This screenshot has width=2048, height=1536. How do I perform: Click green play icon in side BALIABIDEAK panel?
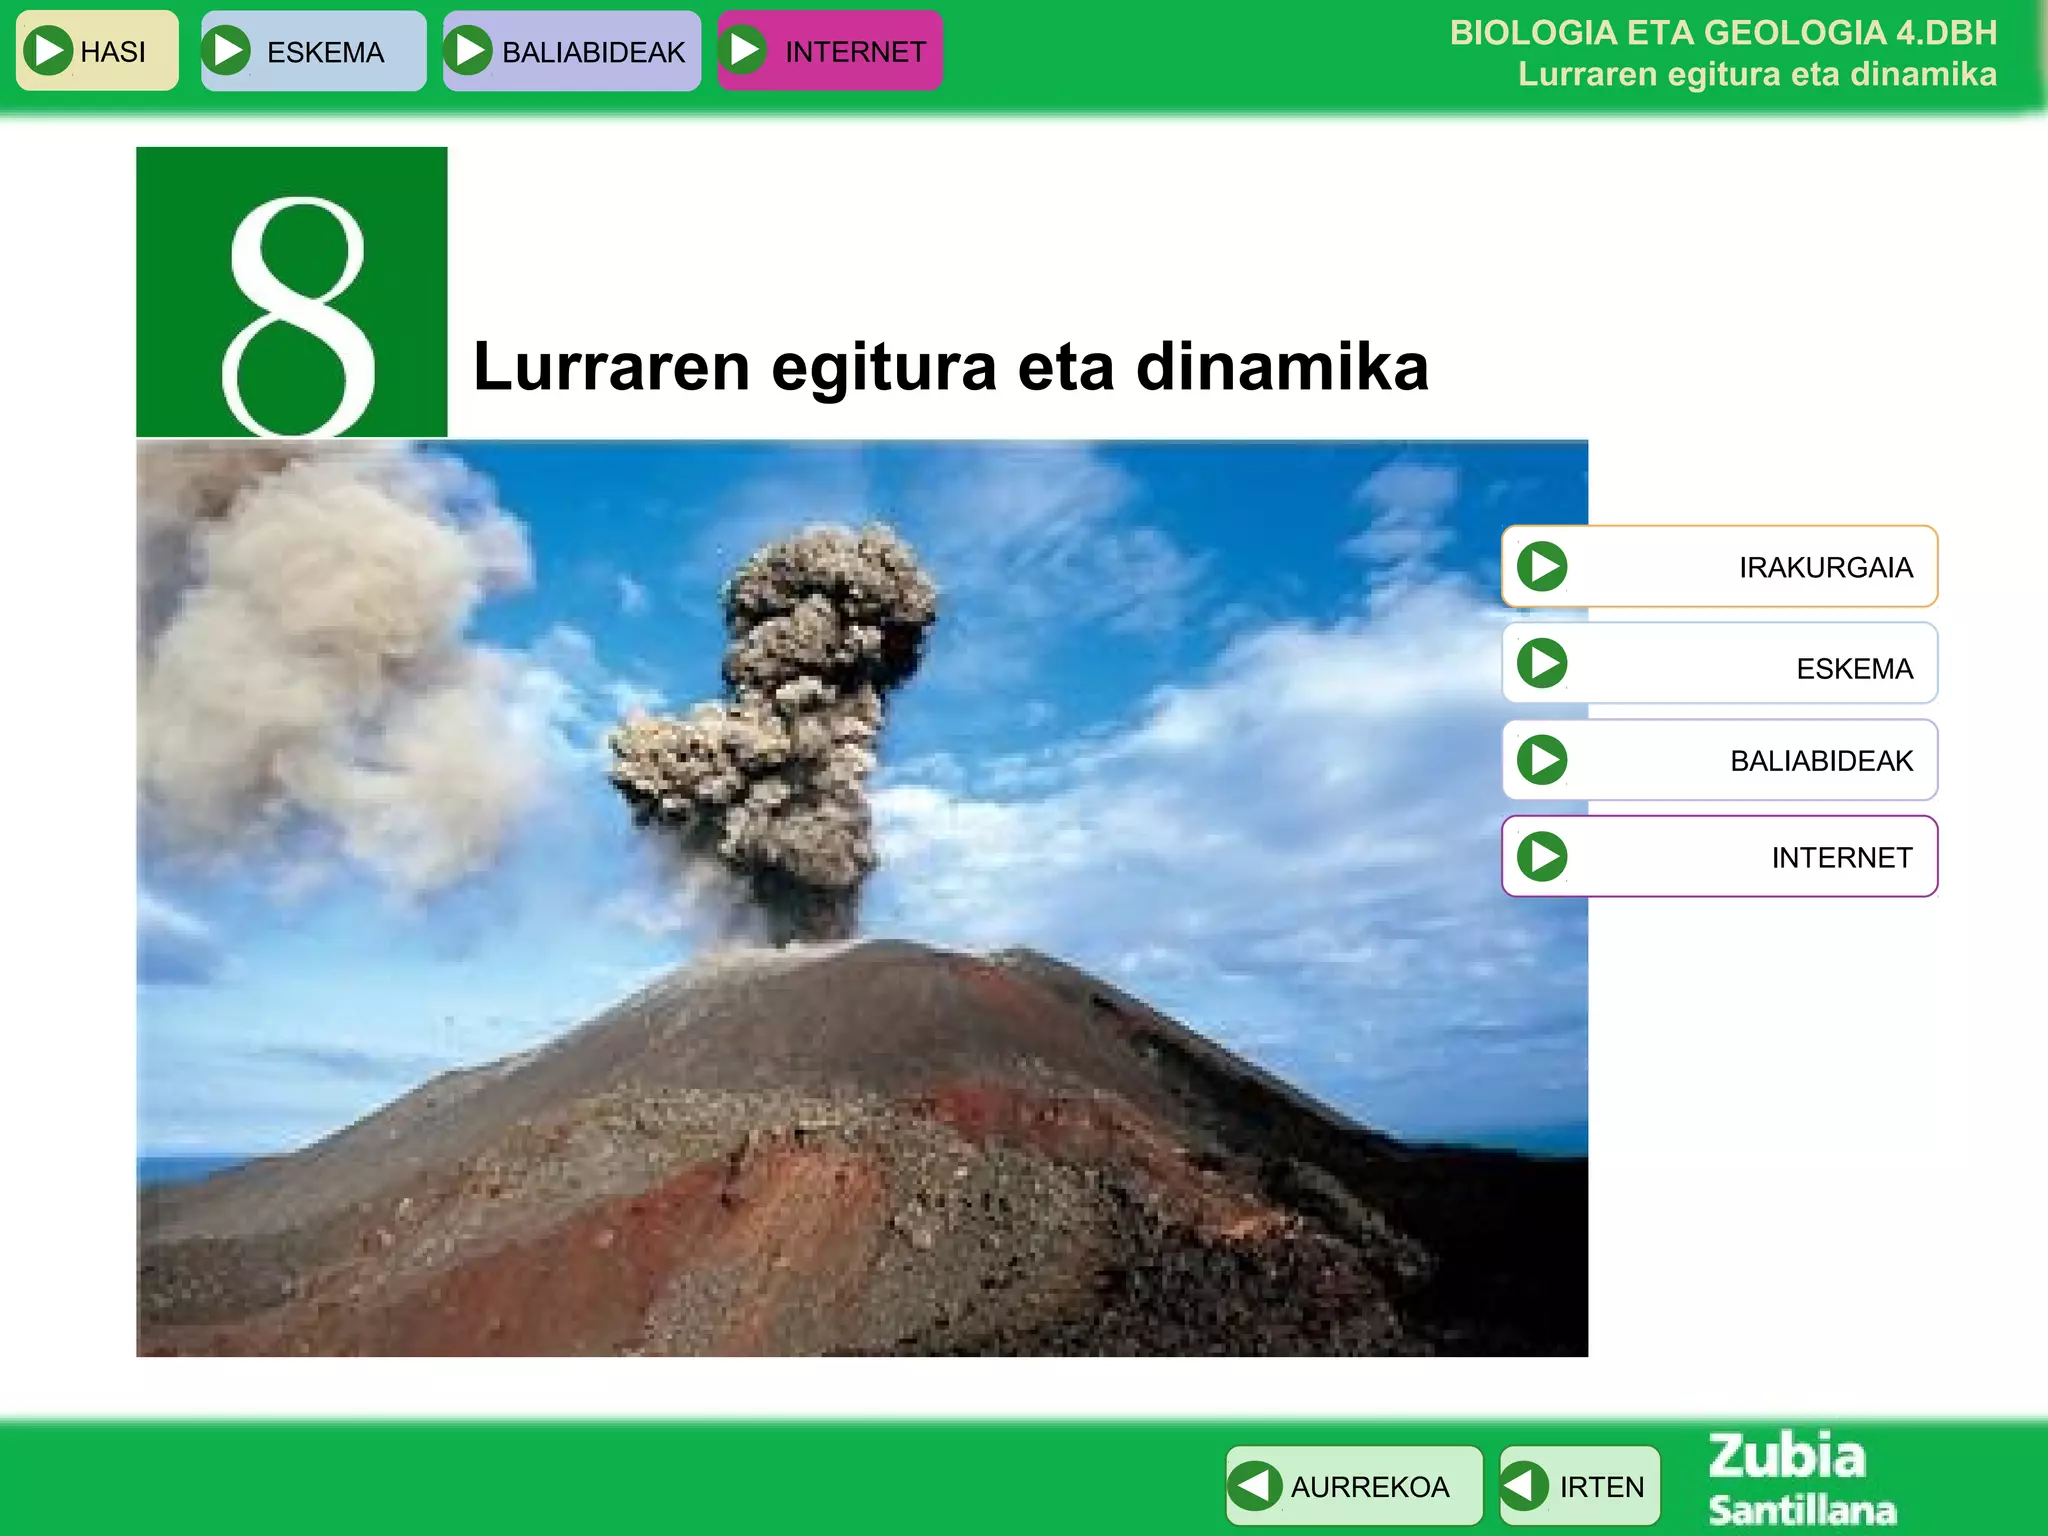pos(1542,760)
